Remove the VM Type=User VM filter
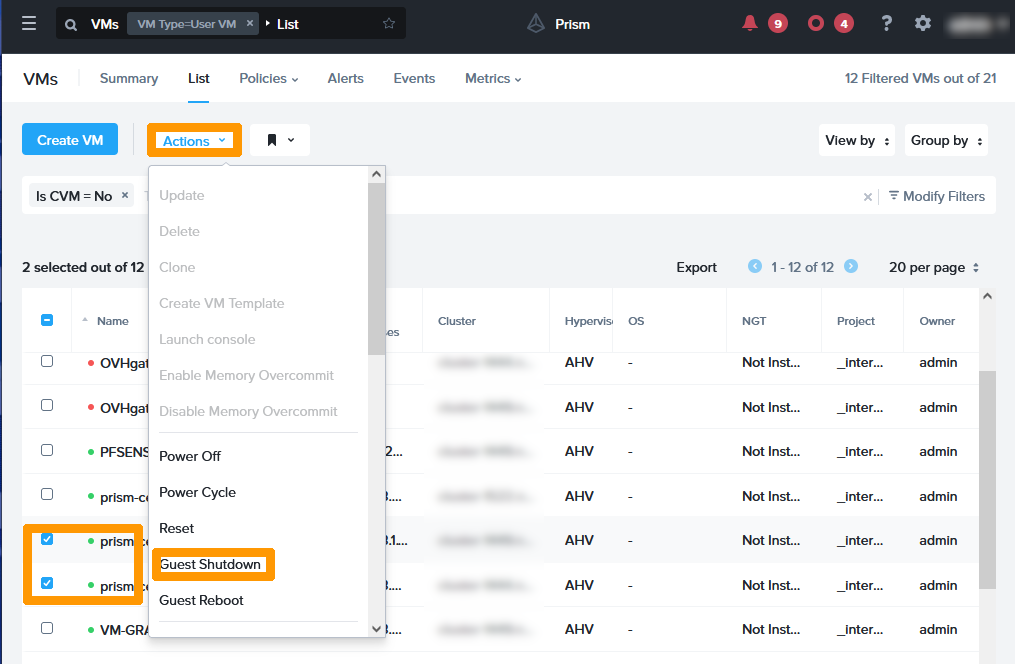1015x664 pixels. (250, 23)
